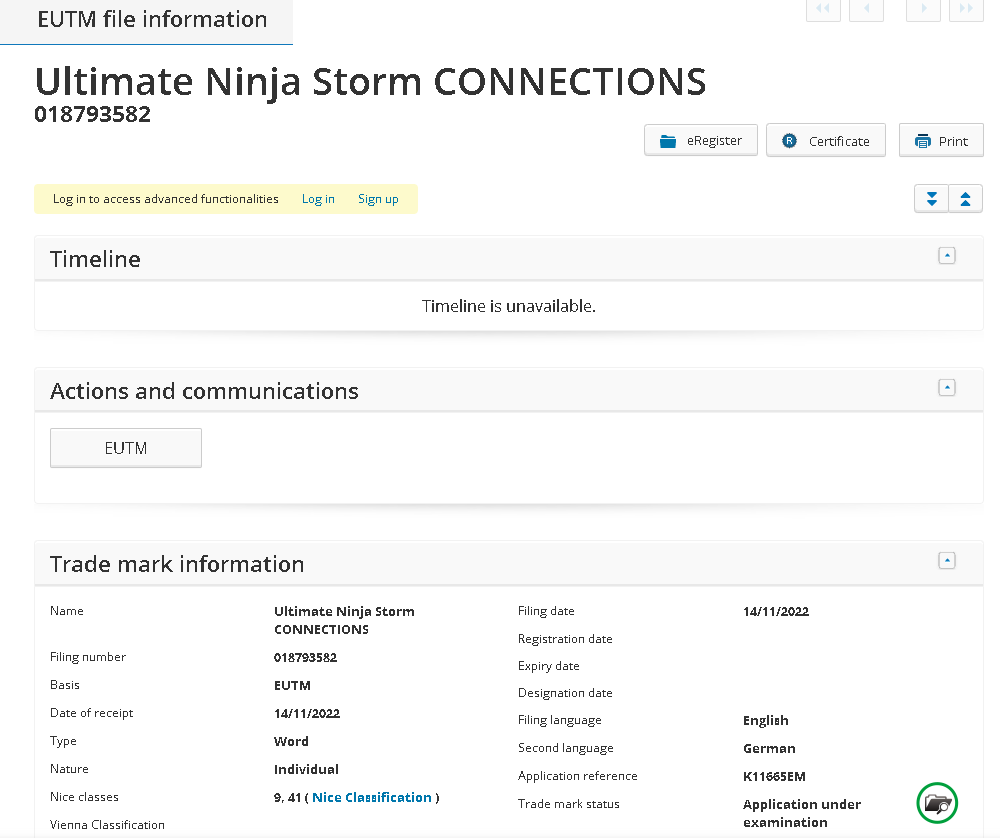
Task: Go to the previous trade mark result
Action: pos(866,9)
